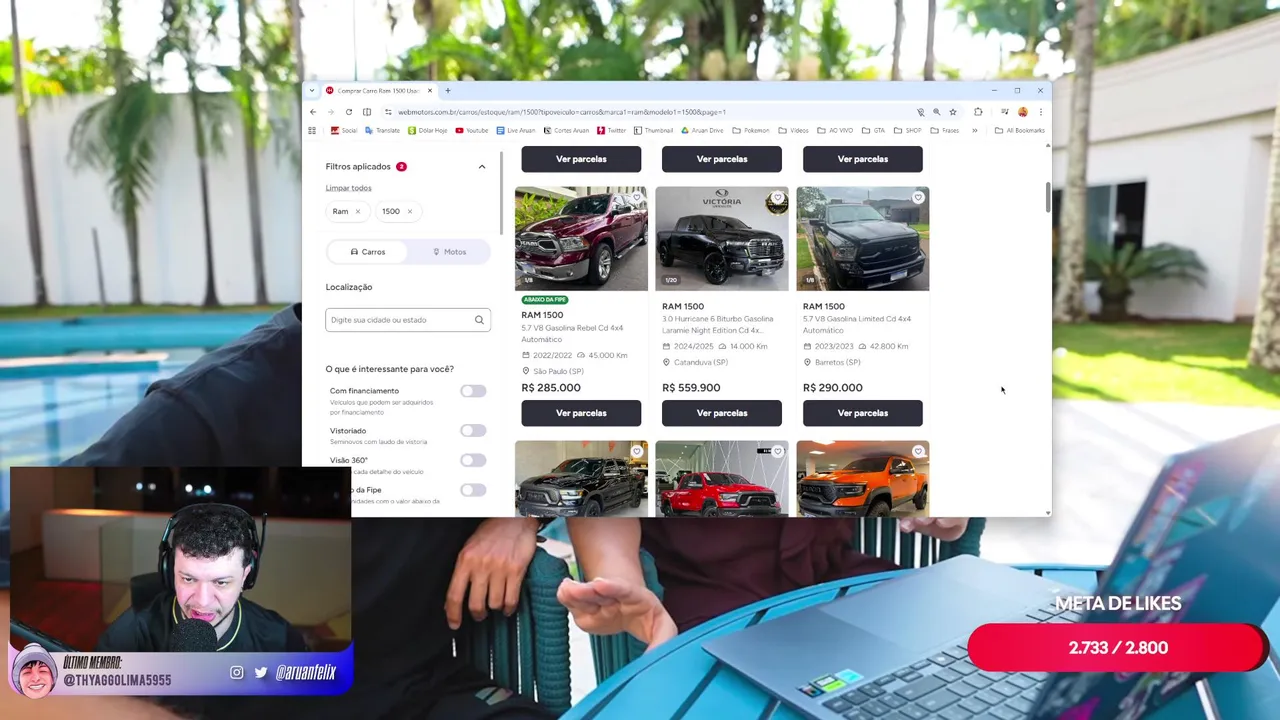This screenshot has width=1280, height=720.
Task: Close the Comprar Carro Ram 1500 tab
Action: click(430, 91)
